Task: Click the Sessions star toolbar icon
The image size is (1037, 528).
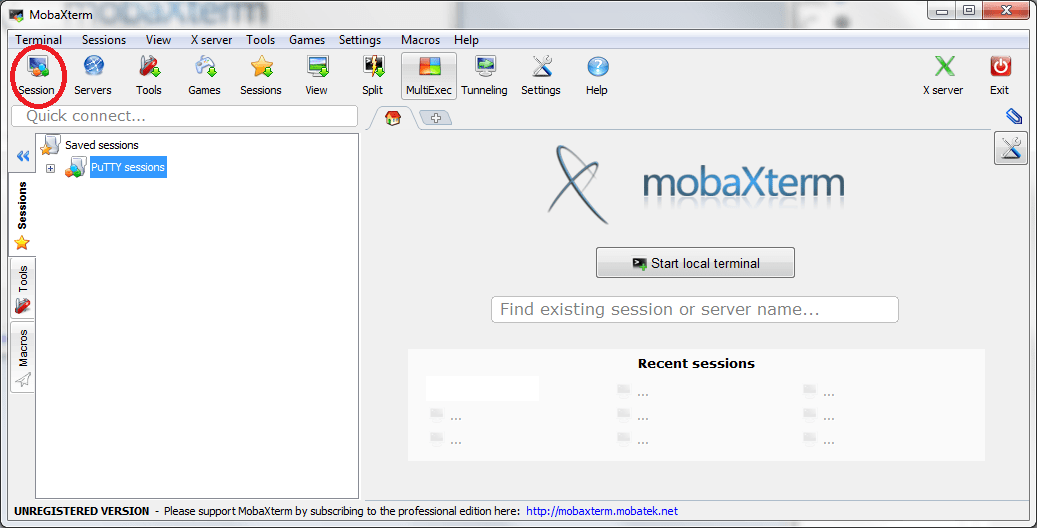Action: coord(261,76)
